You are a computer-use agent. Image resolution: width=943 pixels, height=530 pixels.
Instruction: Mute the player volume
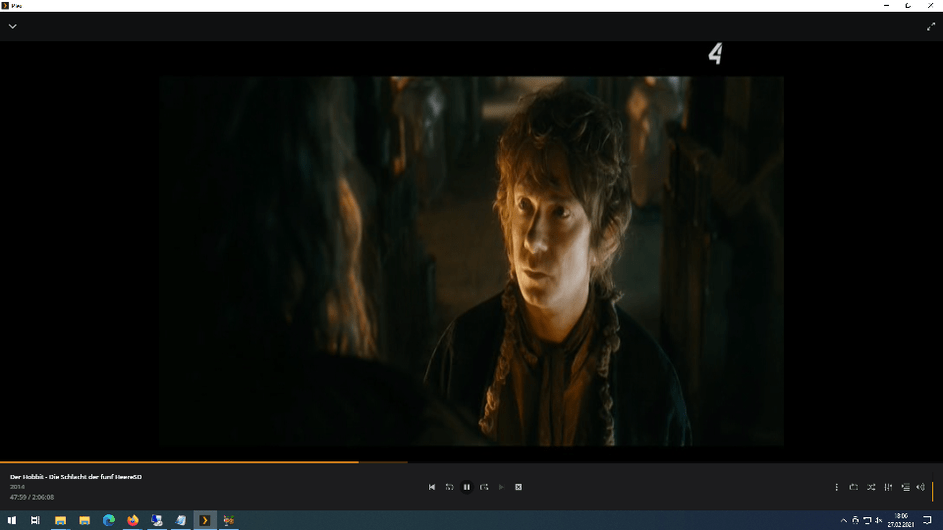[920, 487]
